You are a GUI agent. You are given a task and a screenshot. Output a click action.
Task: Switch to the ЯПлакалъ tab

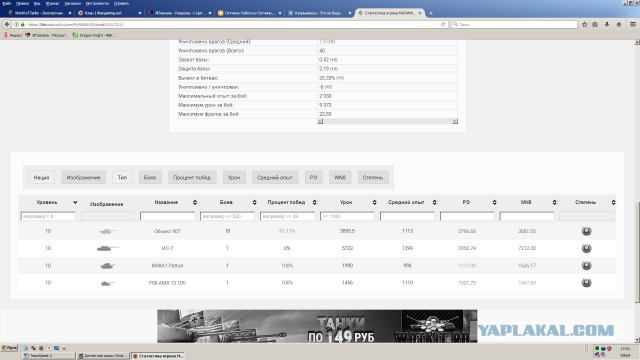pos(179,13)
